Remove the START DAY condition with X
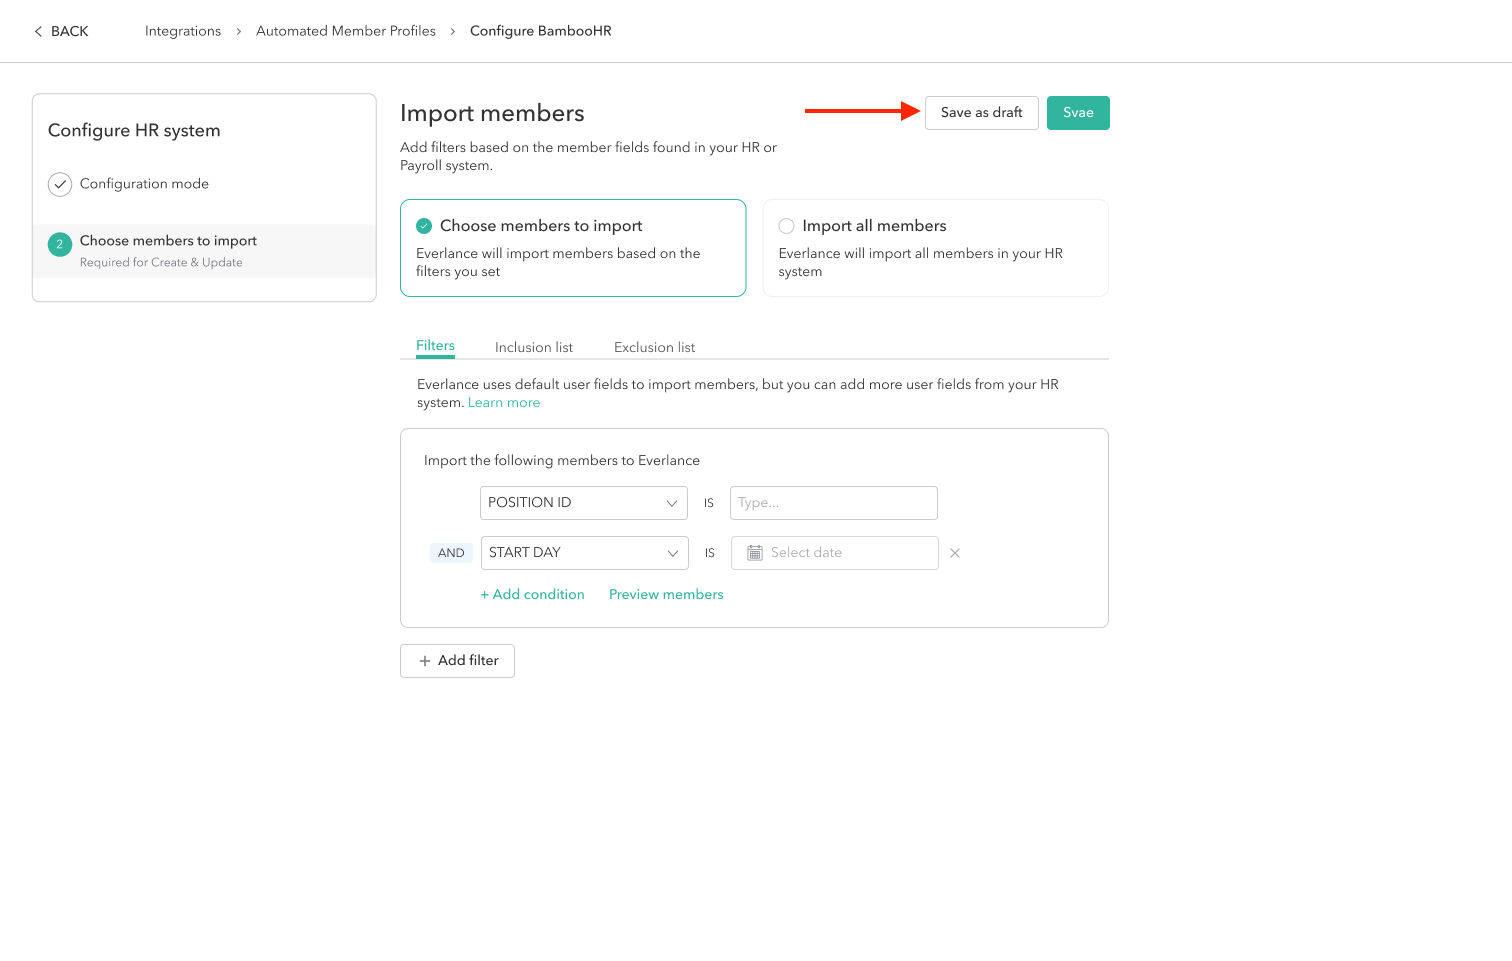 [x=955, y=553]
